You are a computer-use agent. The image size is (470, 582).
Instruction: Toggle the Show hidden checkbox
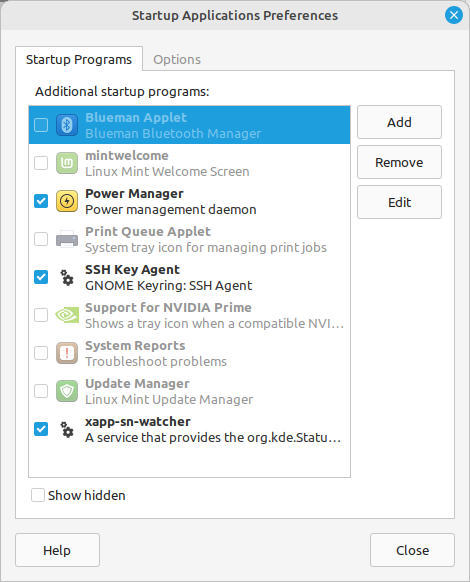pos(38,495)
